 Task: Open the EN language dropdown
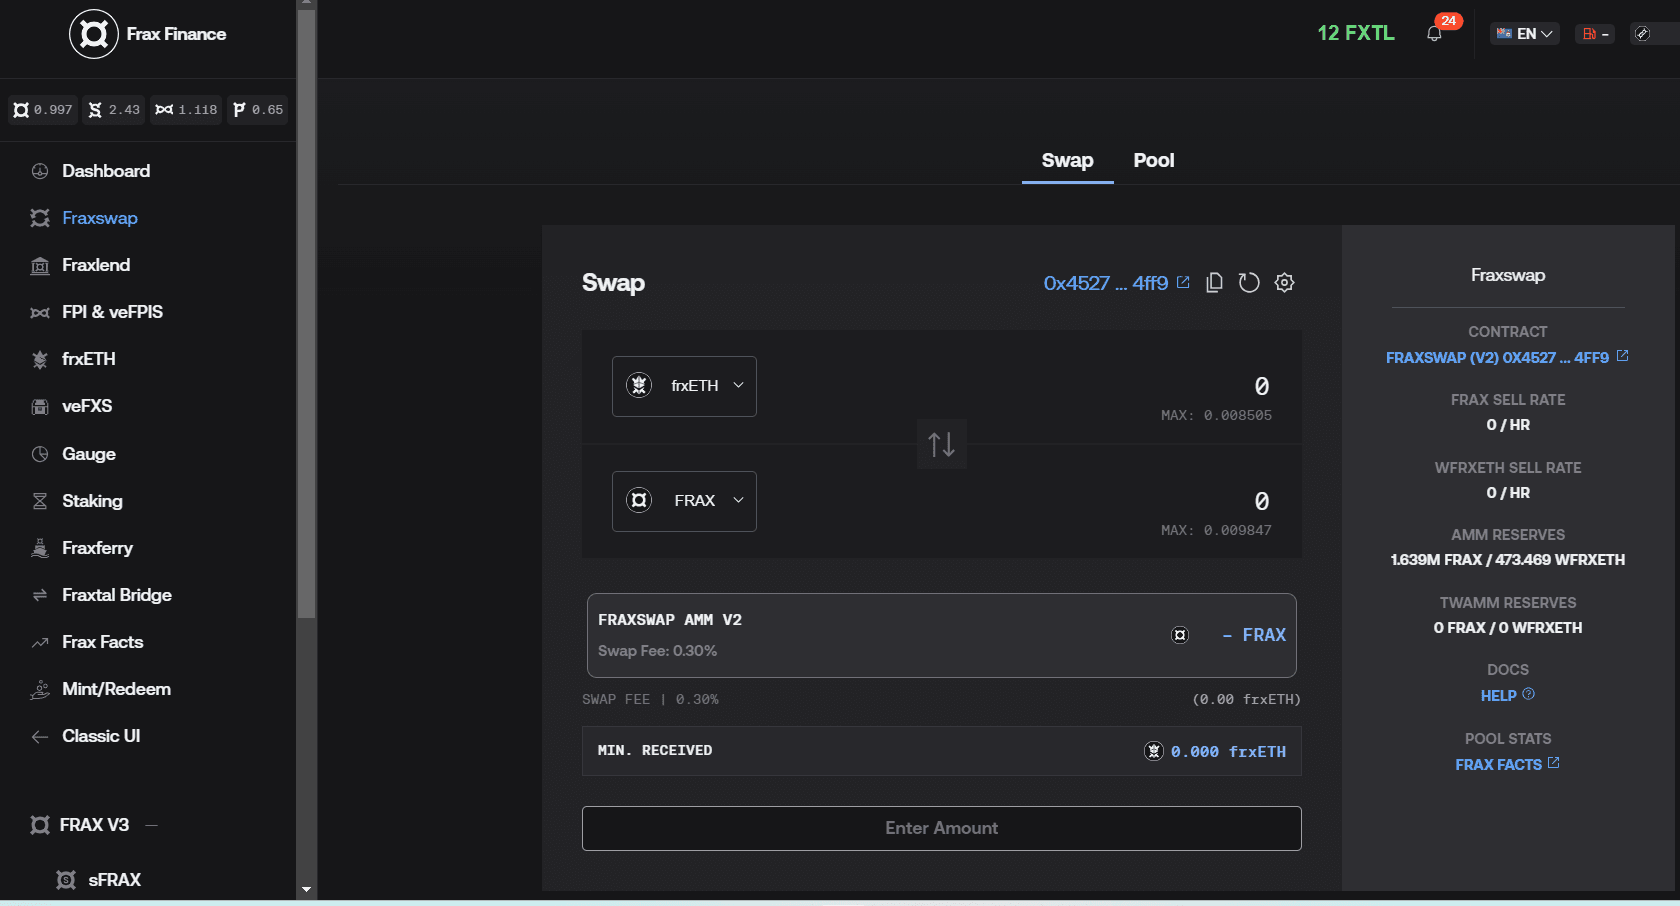pos(1524,34)
